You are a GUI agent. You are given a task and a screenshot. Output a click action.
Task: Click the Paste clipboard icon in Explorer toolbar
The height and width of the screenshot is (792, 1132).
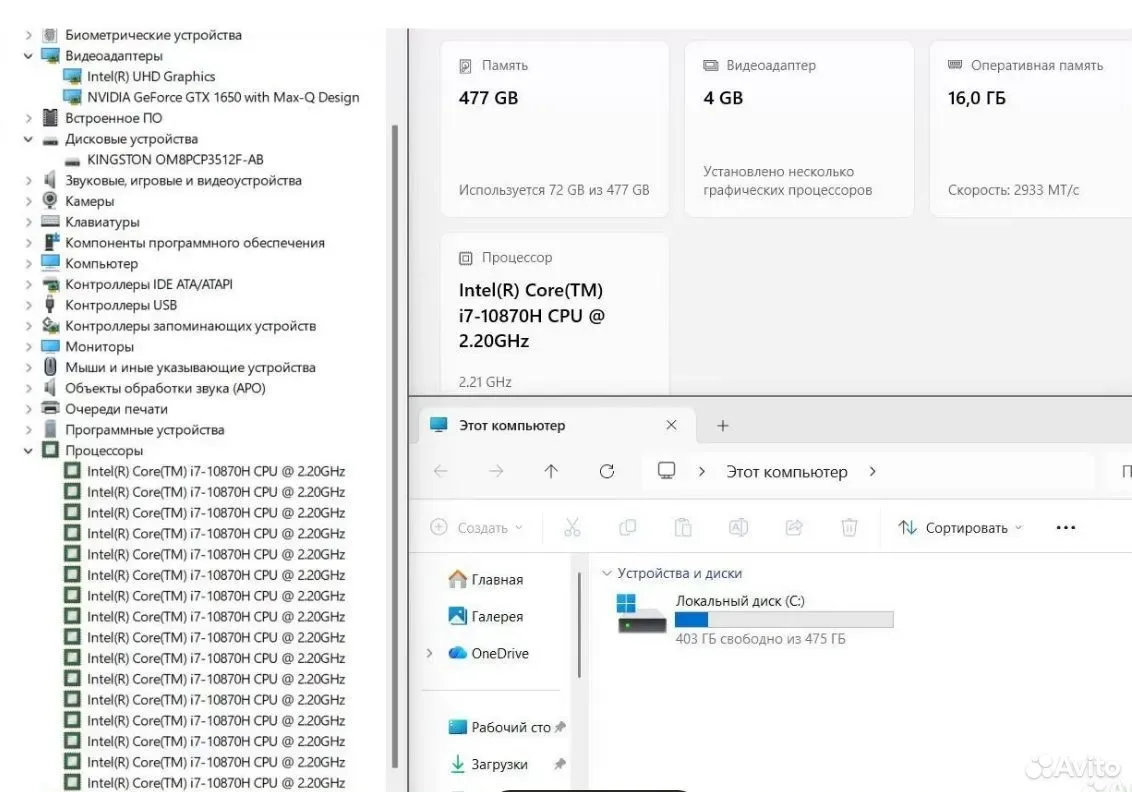tap(682, 528)
